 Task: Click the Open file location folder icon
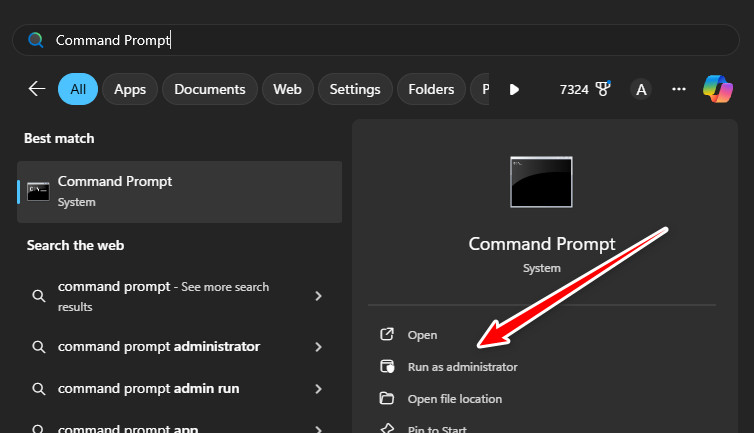387,399
